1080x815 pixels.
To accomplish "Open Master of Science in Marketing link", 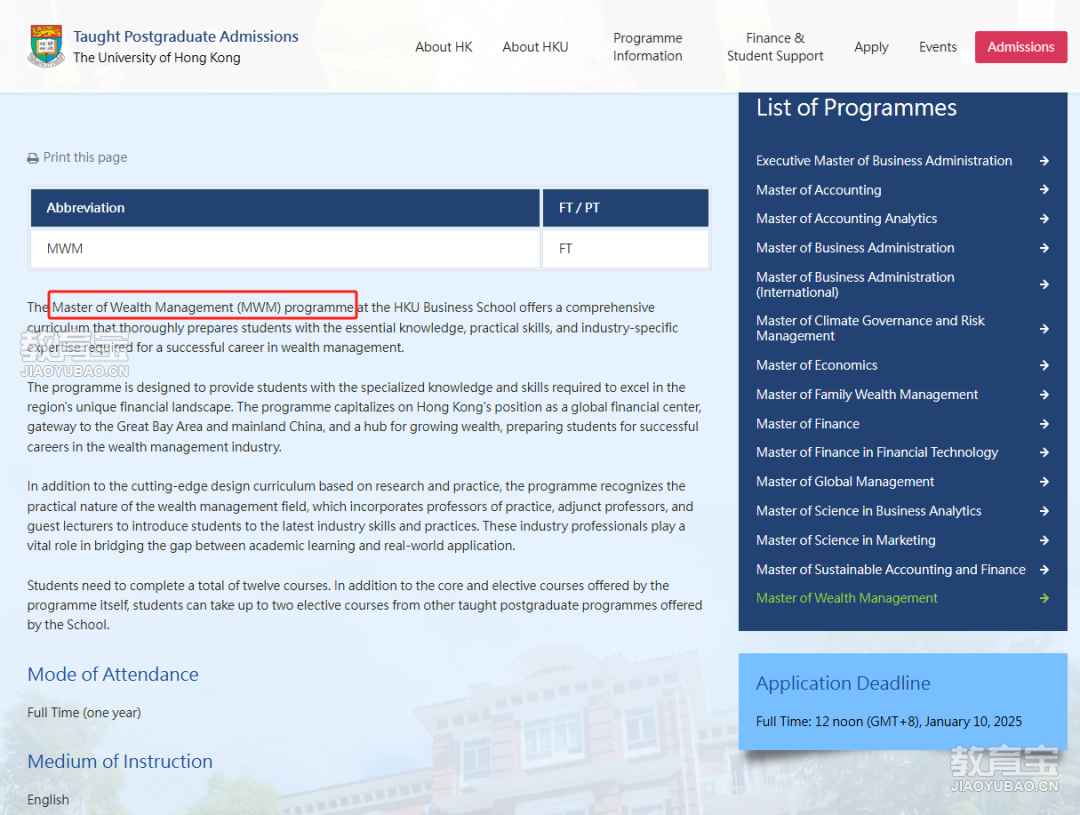I will (x=845, y=541).
